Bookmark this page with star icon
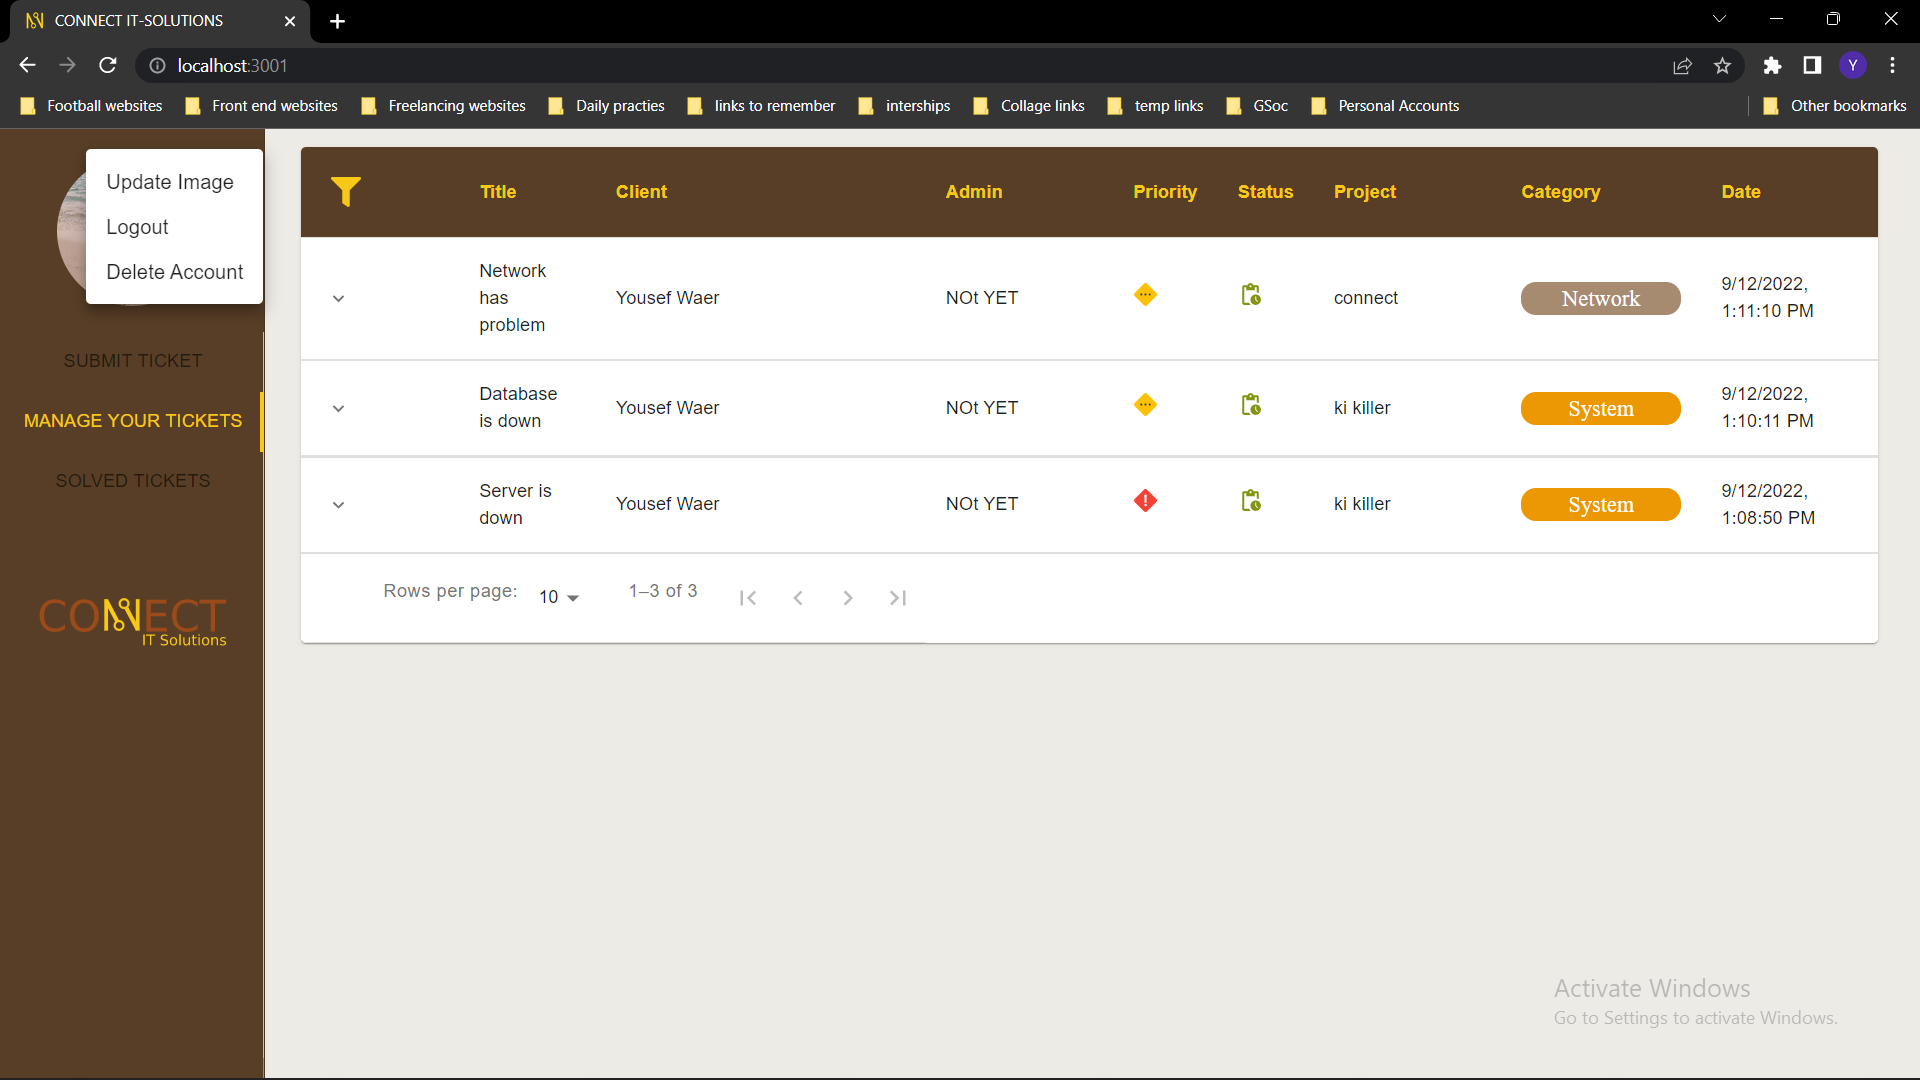Screen dimensions: 1920x1080 (1722, 66)
